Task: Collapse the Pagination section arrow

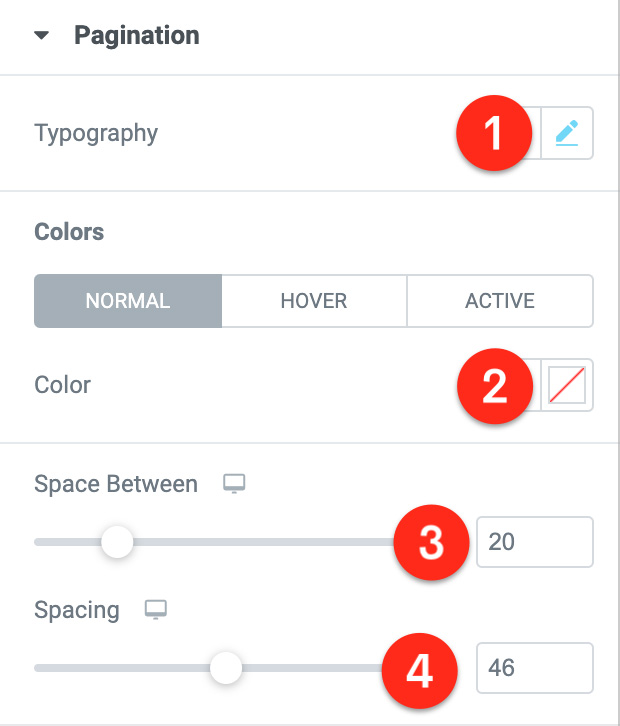Action: coord(42,35)
